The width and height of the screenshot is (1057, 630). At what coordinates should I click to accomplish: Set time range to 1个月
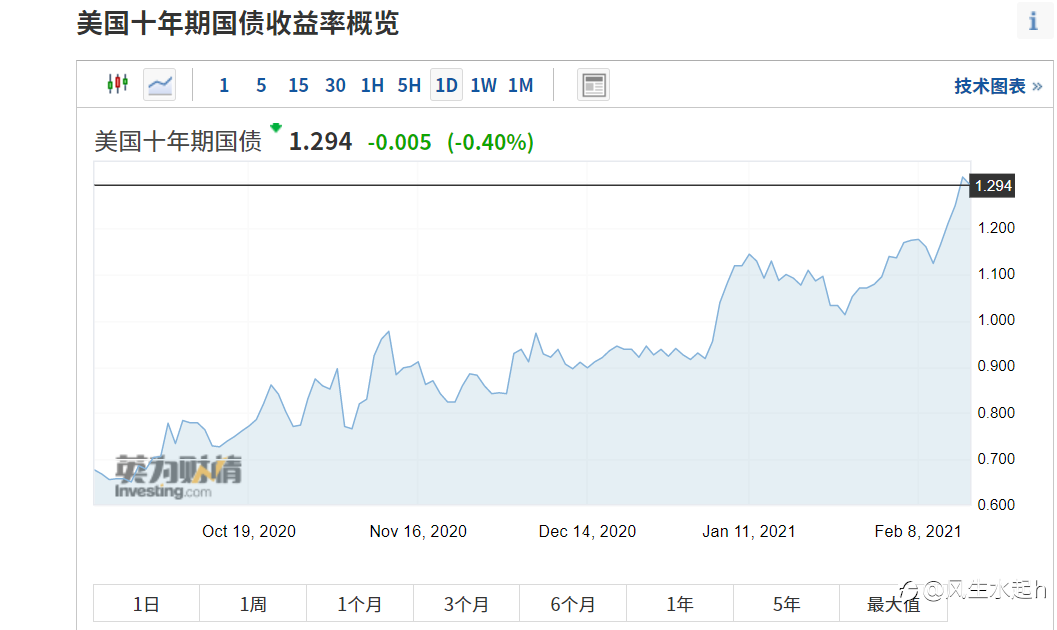coord(359,604)
